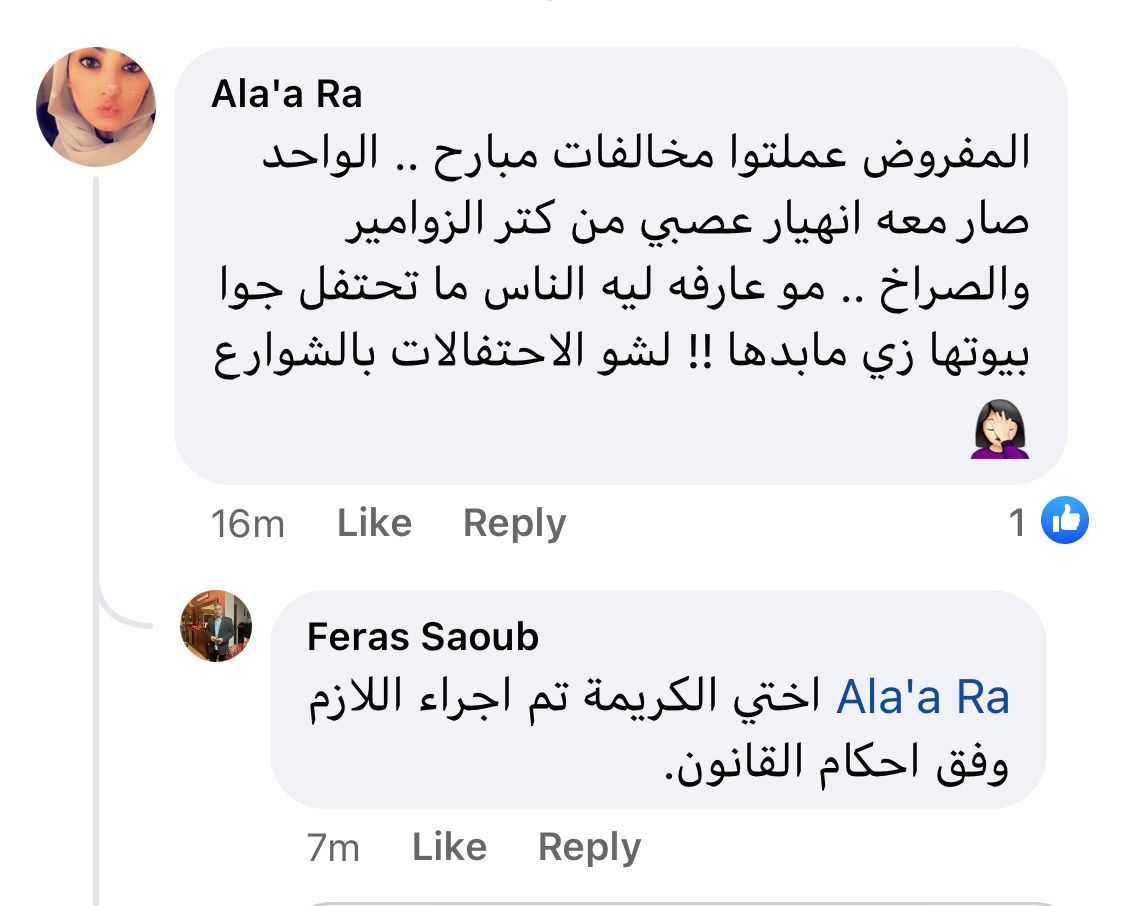The width and height of the screenshot is (1125, 906).
Task: Click the vertical thread line under Ala'a Ra's avatar
Action: click(x=96, y=400)
